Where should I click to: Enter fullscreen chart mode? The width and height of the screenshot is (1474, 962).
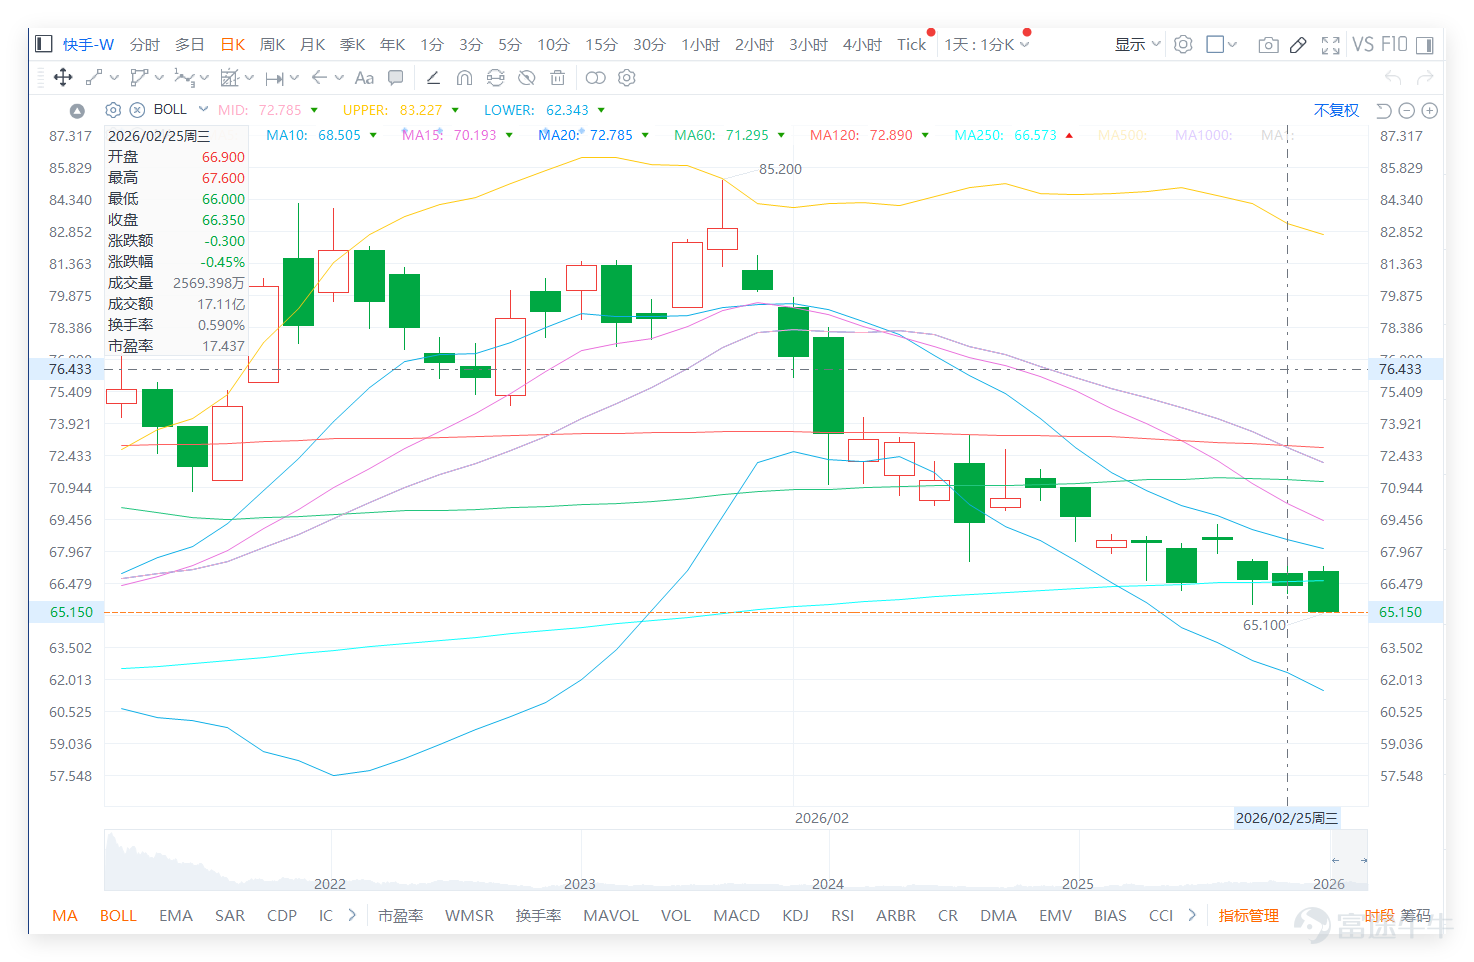tap(1330, 45)
